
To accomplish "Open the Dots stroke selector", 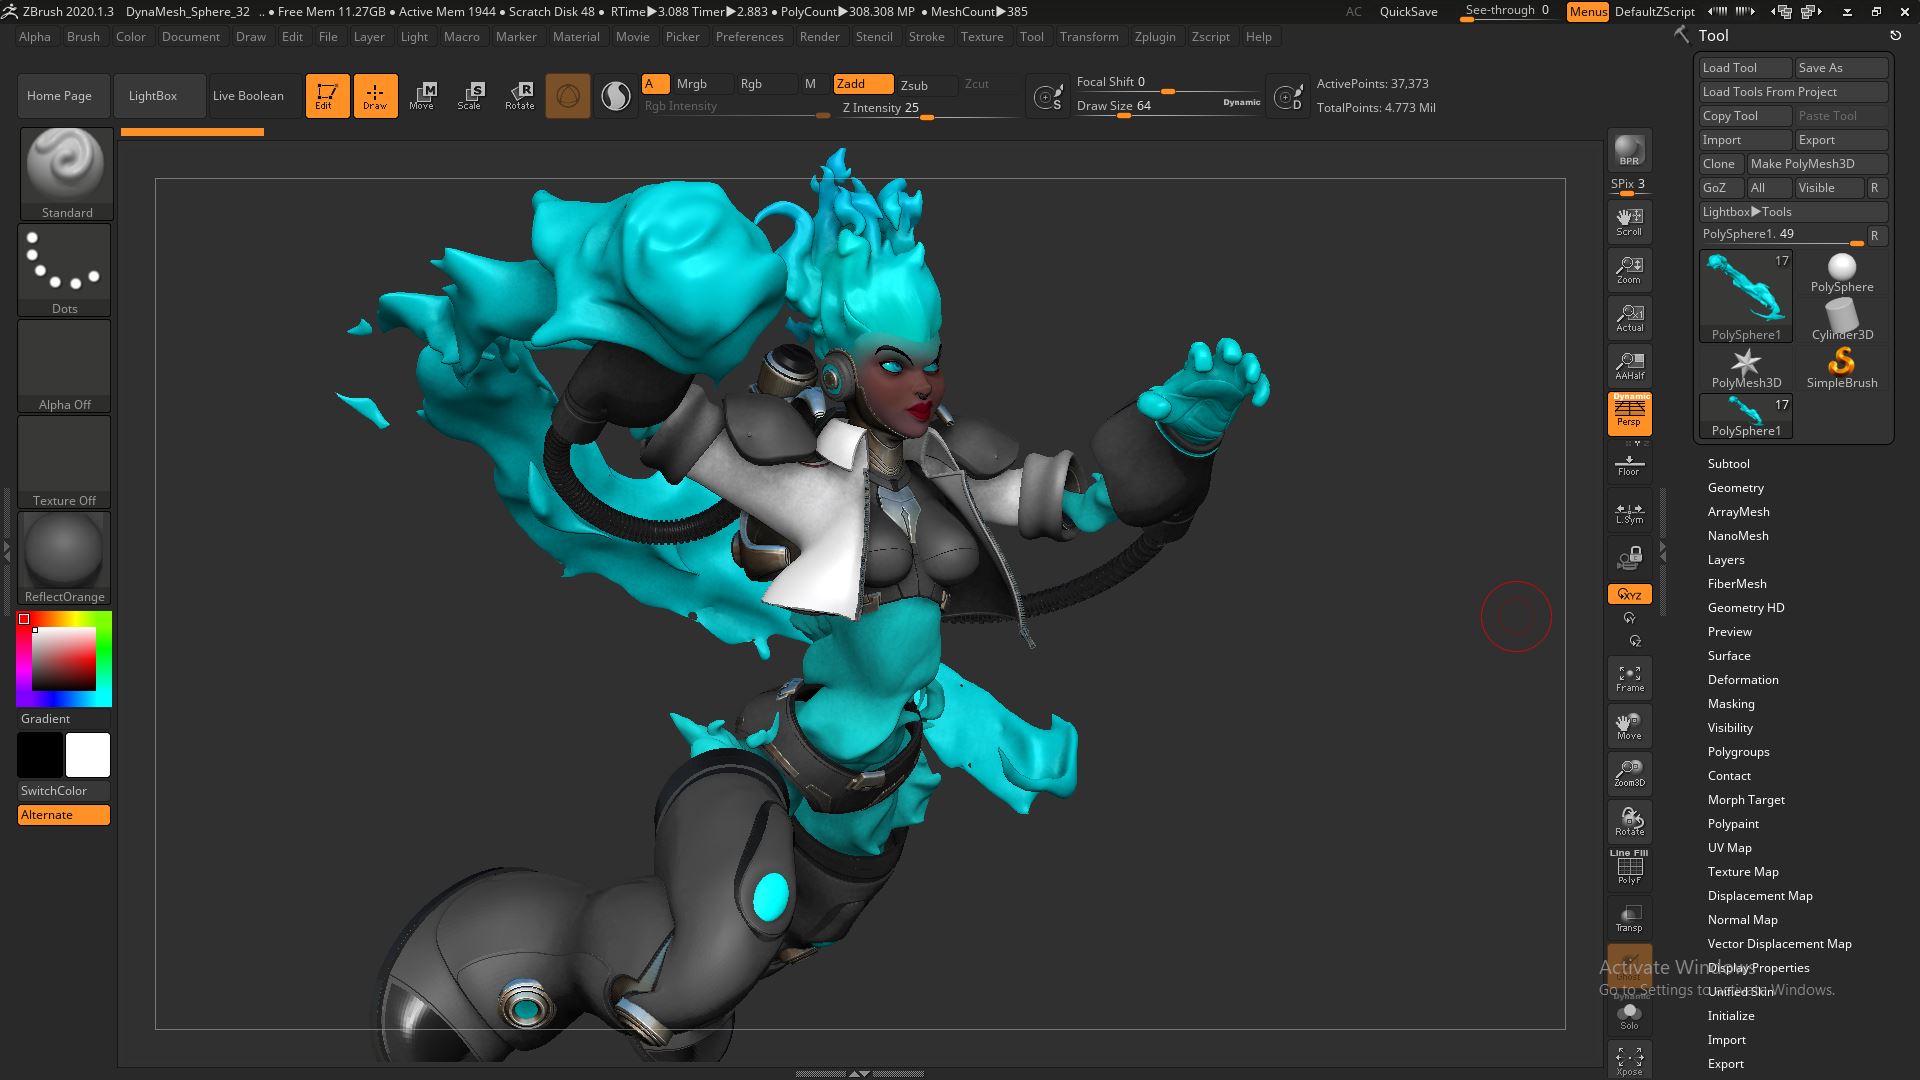I will [65, 269].
